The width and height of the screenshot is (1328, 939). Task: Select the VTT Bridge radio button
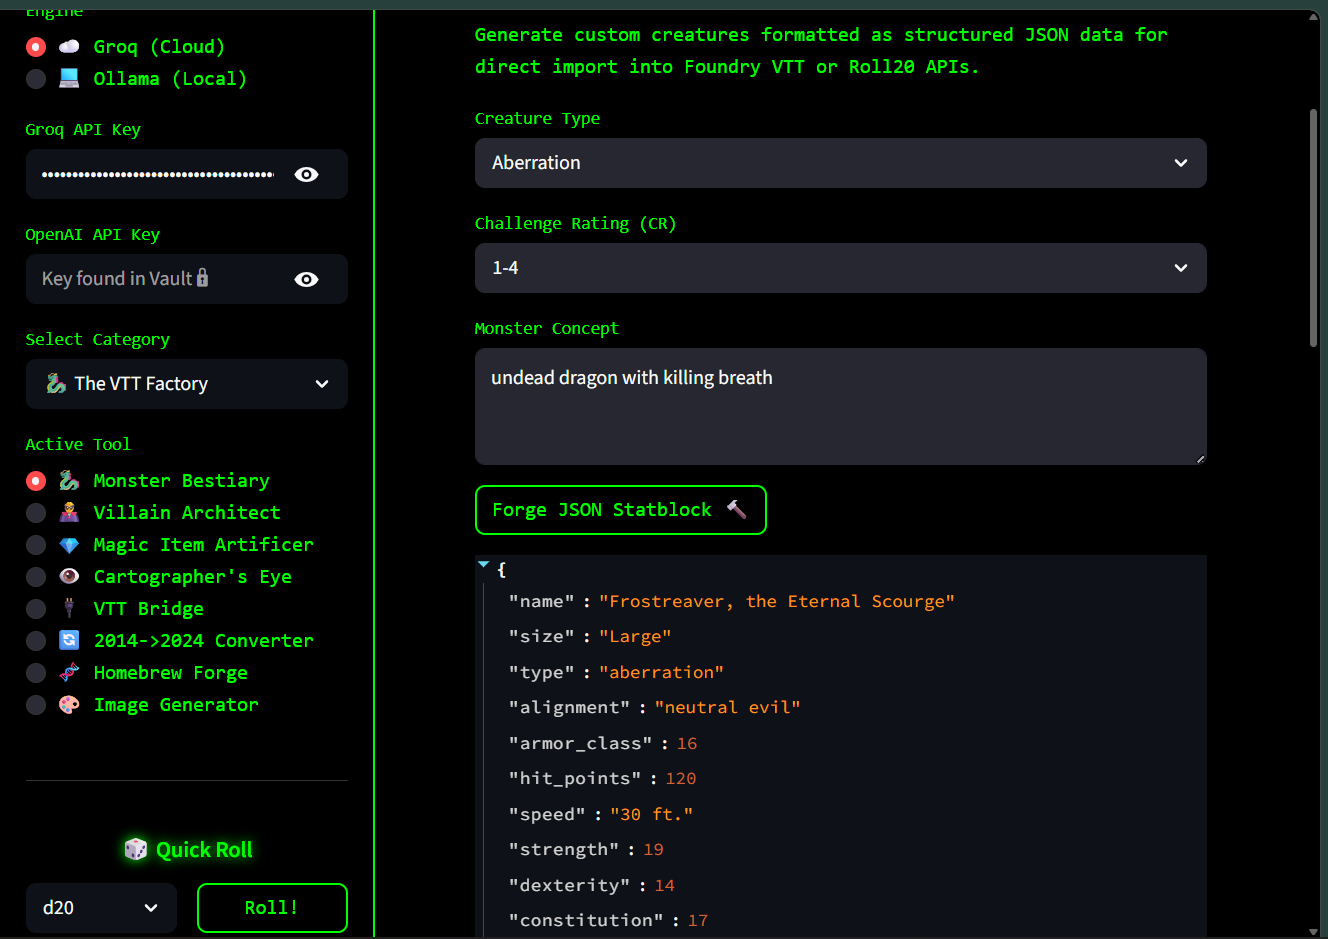(x=36, y=609)
